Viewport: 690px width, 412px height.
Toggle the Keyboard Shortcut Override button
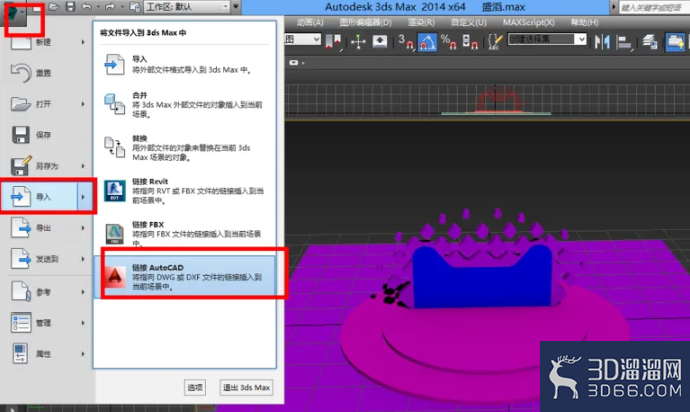coord(379,42)
